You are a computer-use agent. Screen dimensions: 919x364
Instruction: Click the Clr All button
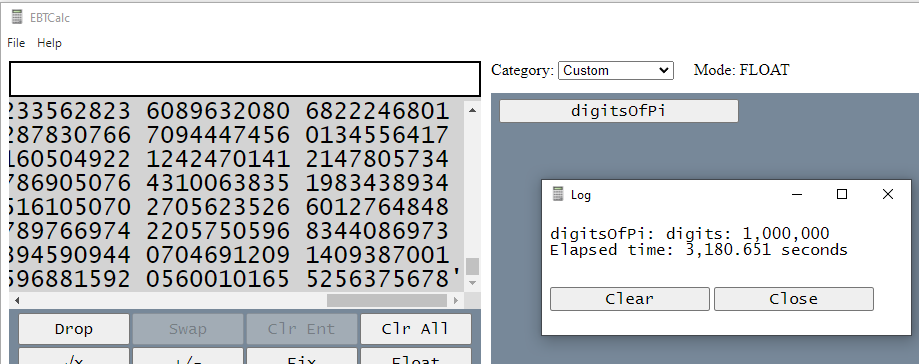click(x=416, y=329)
